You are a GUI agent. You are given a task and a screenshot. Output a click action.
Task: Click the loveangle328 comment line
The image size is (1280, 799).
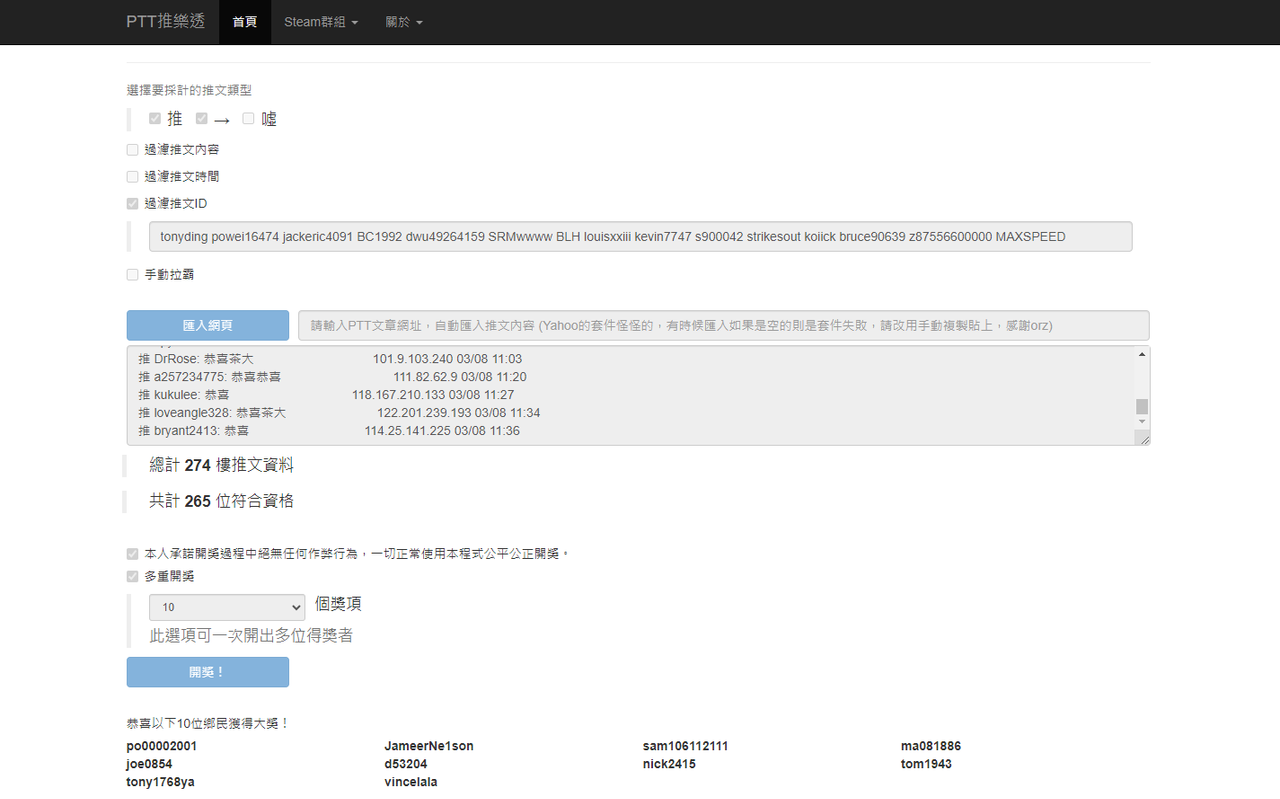339,413
